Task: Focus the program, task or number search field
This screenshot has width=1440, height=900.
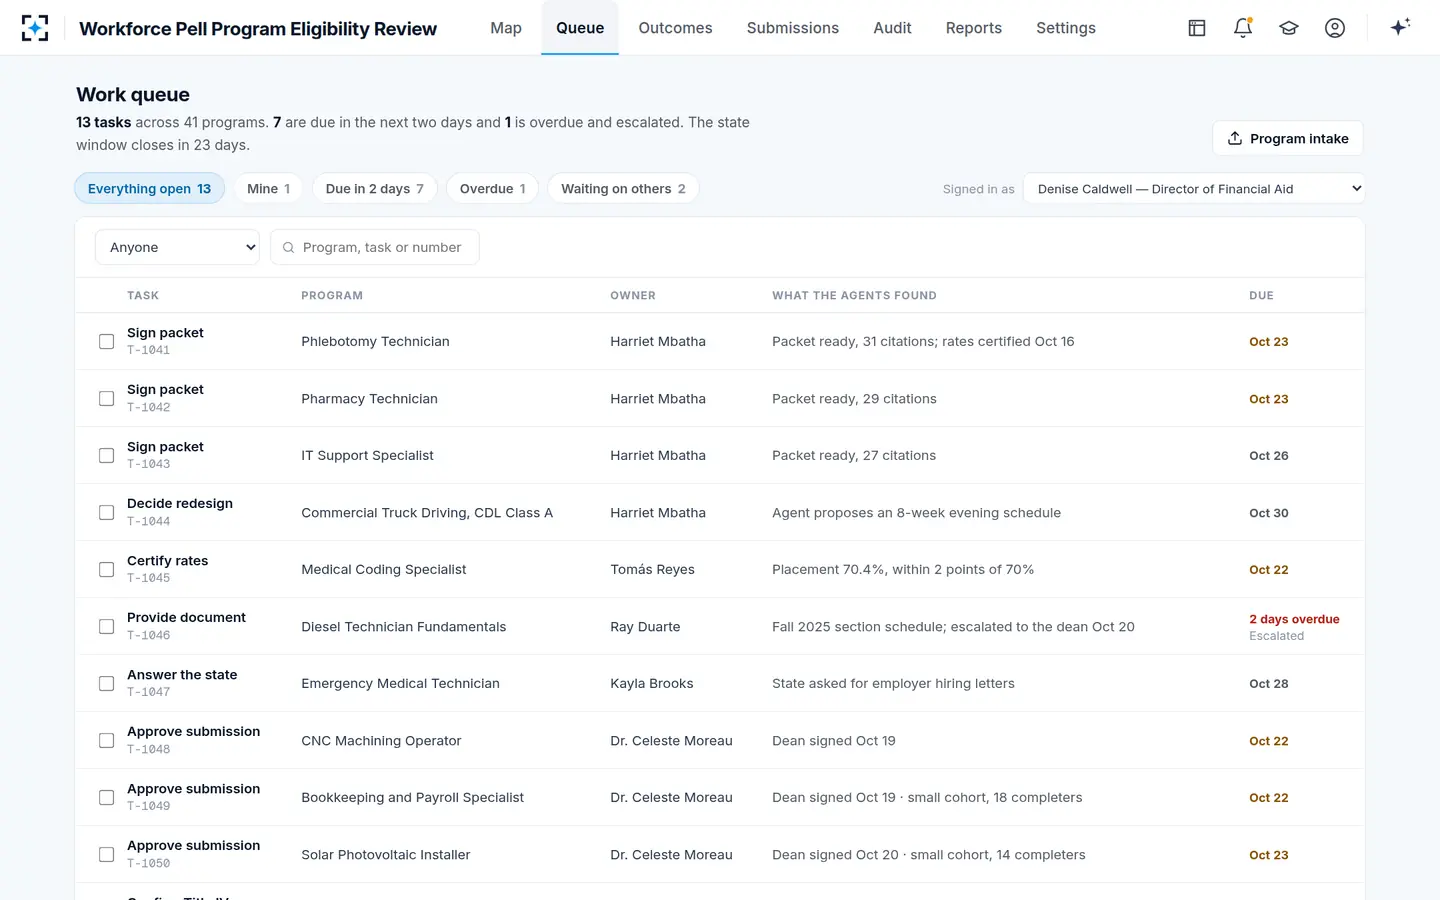Action: (x=375, y=247)
